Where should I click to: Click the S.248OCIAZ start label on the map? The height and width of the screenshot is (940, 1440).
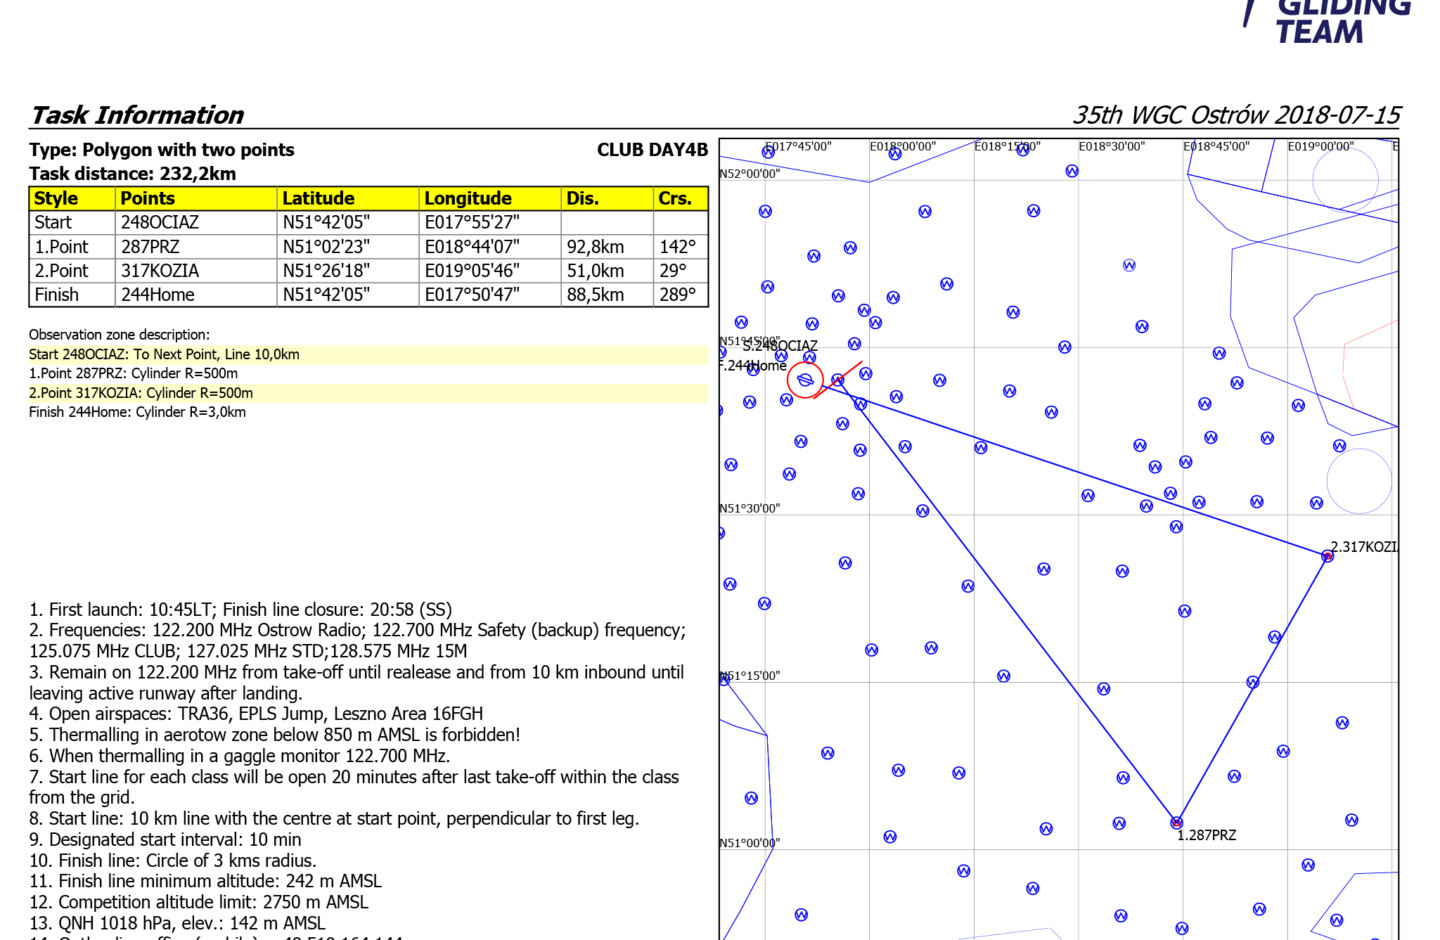(780, 346)
